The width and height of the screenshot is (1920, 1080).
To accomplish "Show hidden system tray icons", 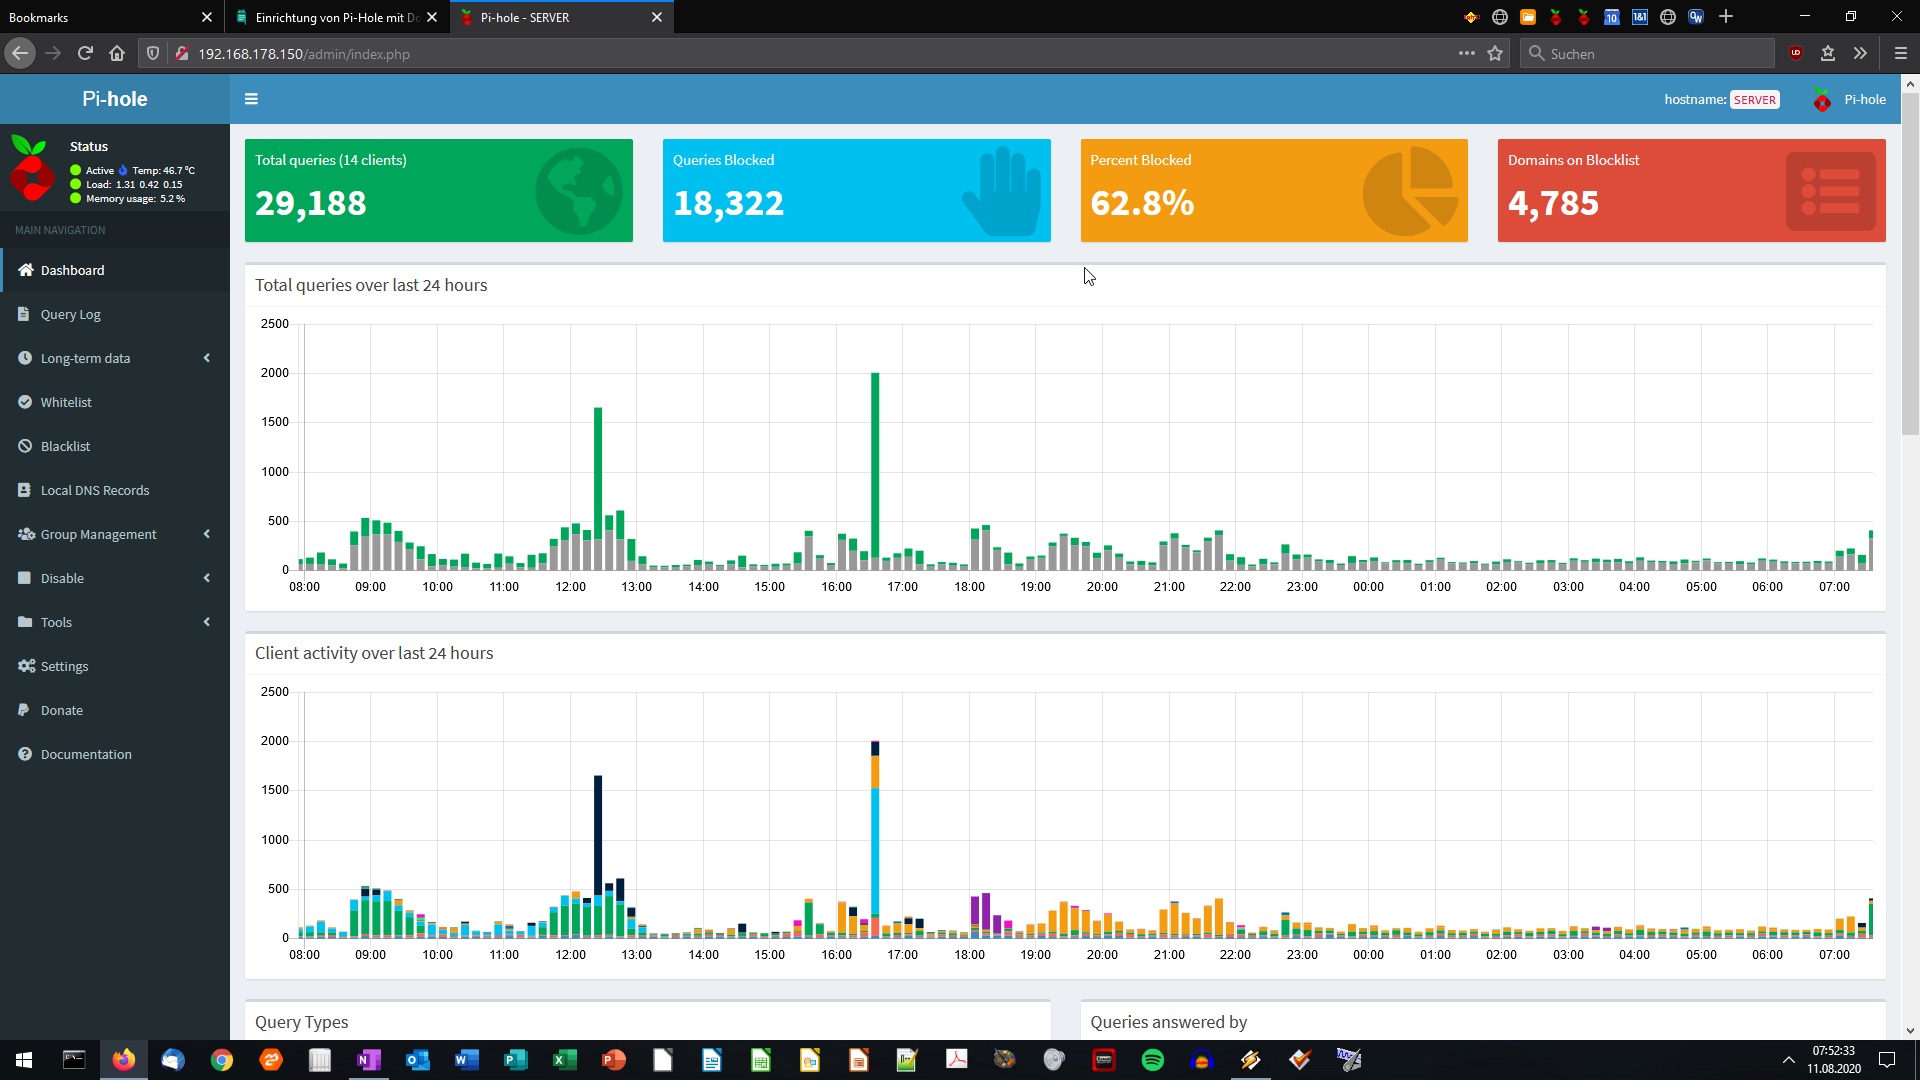I will (x=1788, y=1060).
